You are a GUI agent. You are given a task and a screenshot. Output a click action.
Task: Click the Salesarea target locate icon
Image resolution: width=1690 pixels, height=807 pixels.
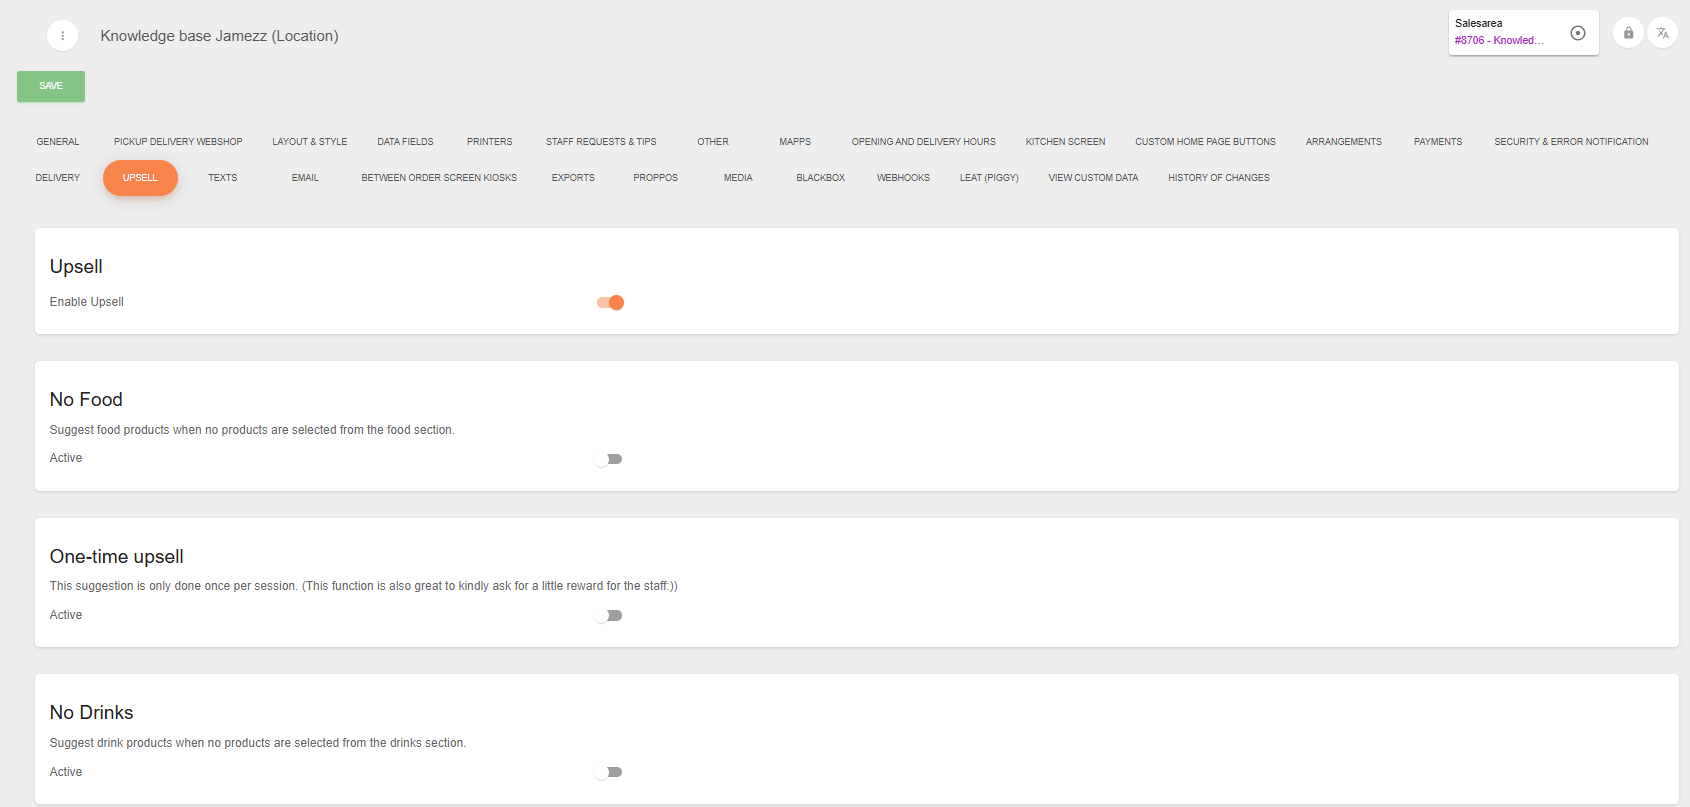coord(1578,33)
